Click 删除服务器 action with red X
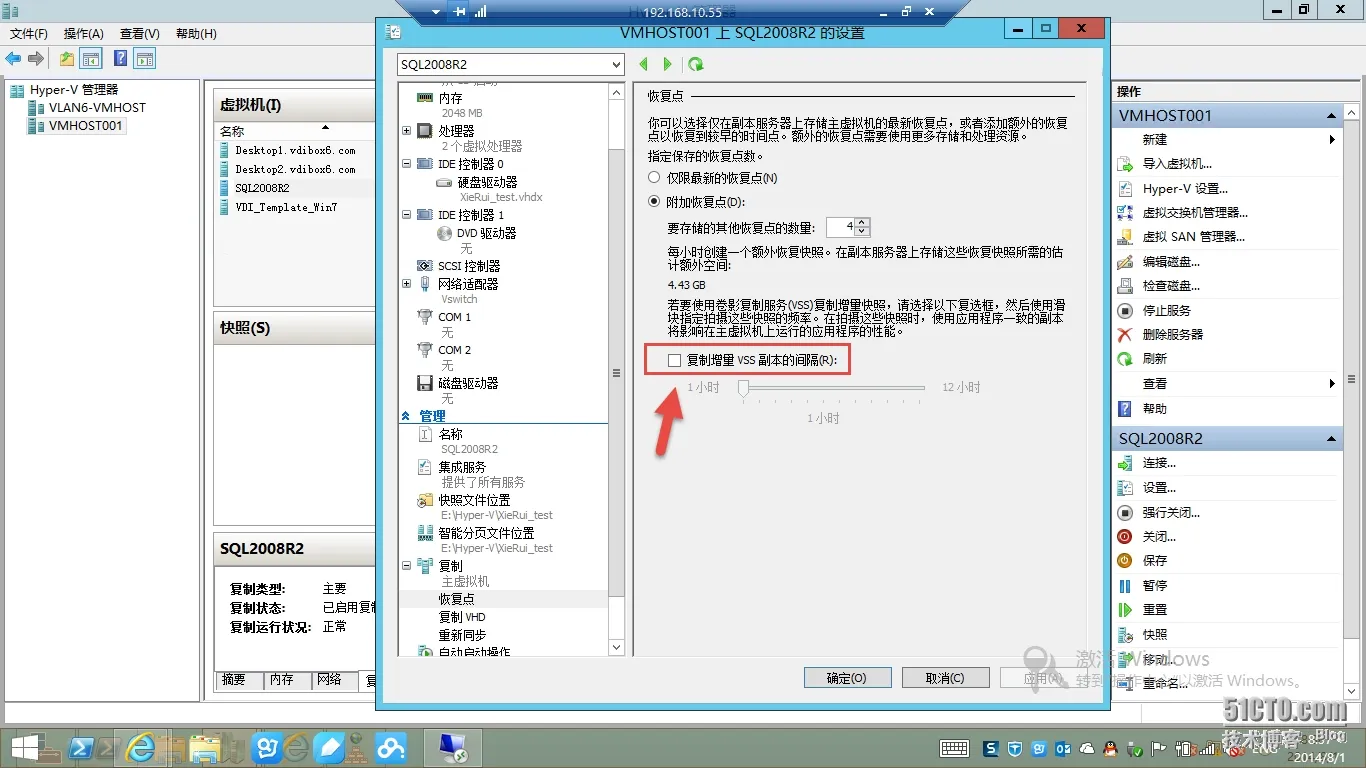The image size is (1366, 768). 1173,334
